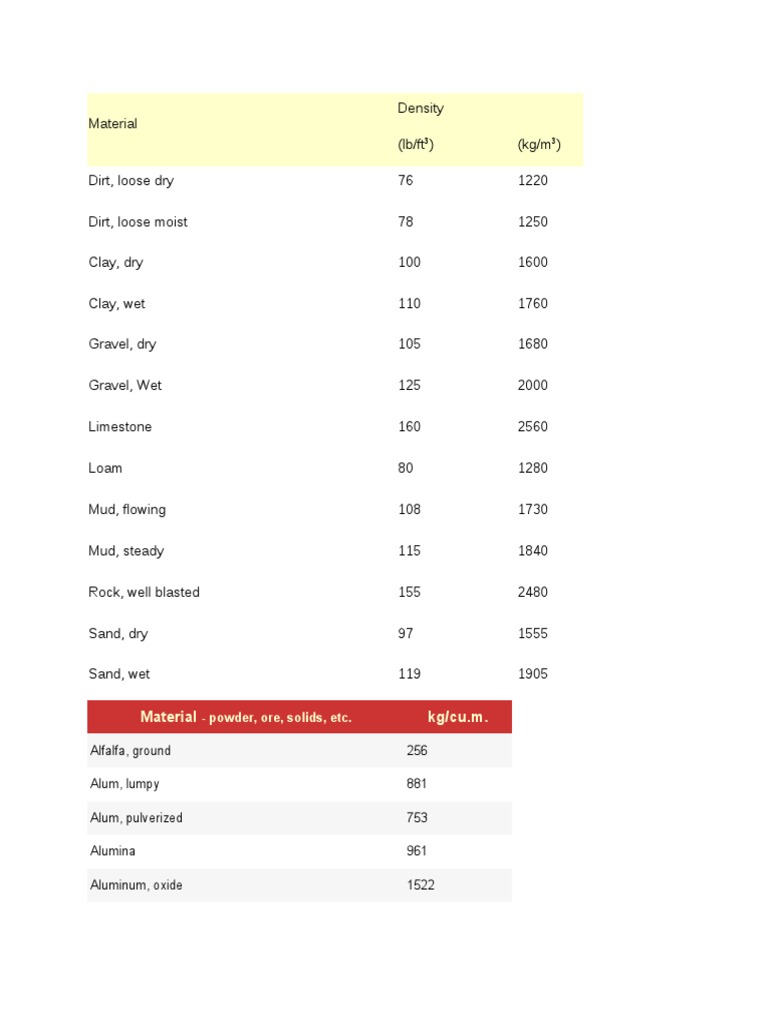Image resolution: width=768 pixels, height=1024 pixels.
Task: Click the 'Dirt, loose dry' row label
Action: (131, 181)
